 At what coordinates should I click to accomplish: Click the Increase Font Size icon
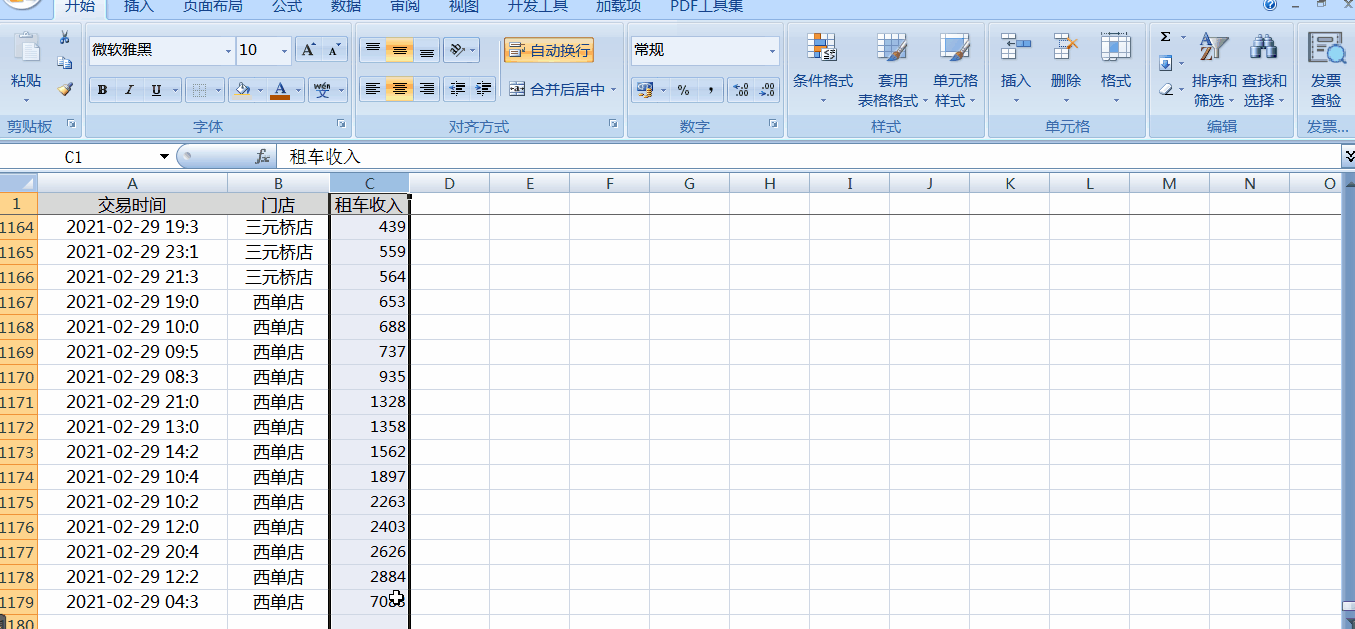(309, 50)
